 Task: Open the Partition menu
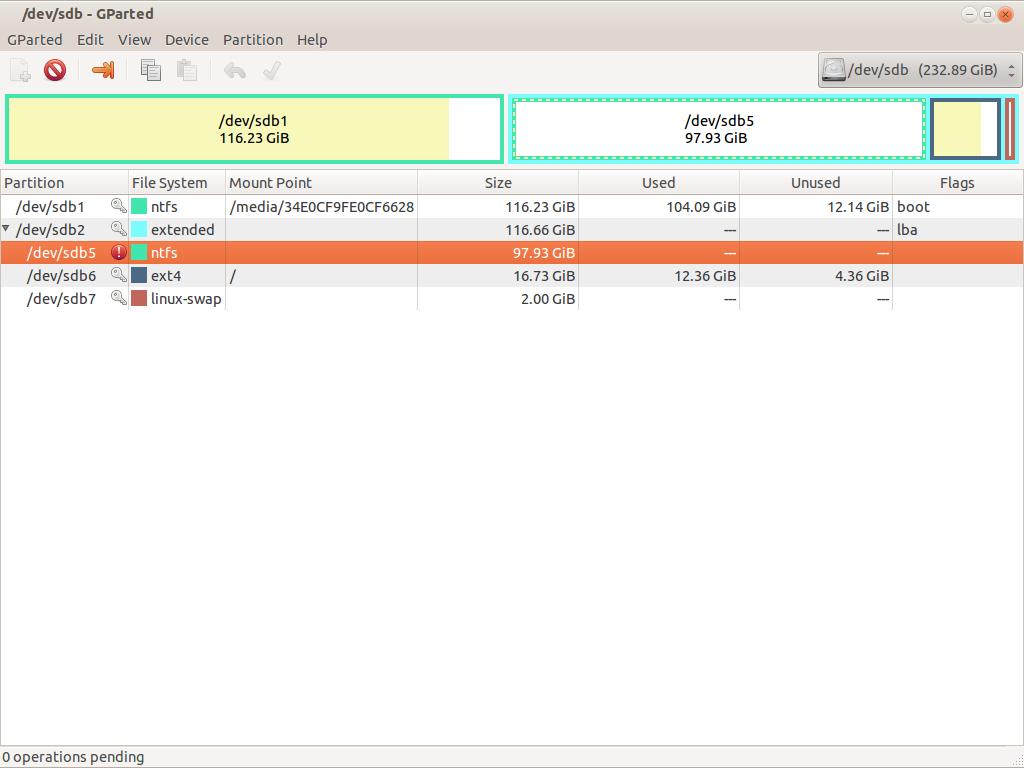pyautogui.click(x=252, y=40)
